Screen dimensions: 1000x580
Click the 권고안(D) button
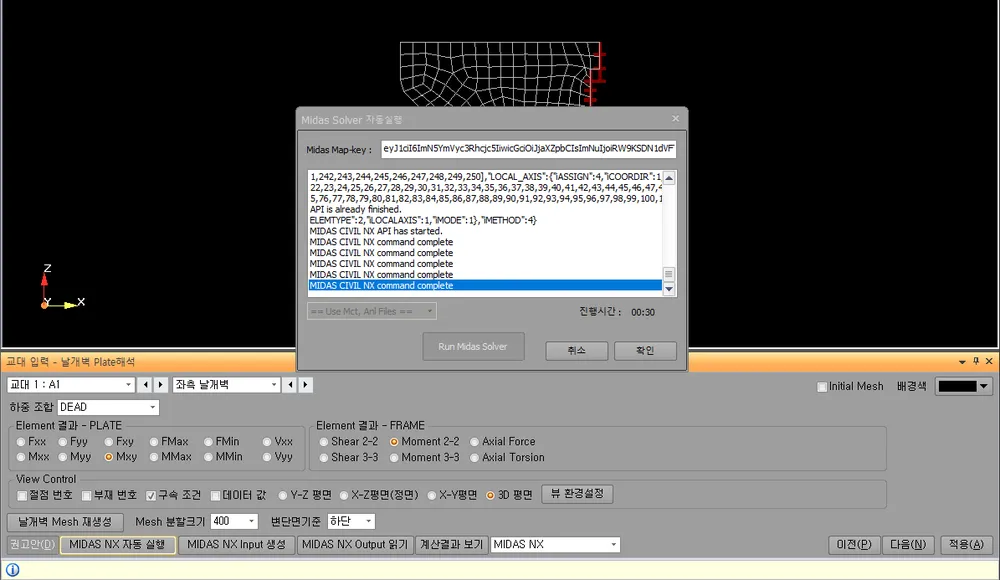click(x=32, y=544)
